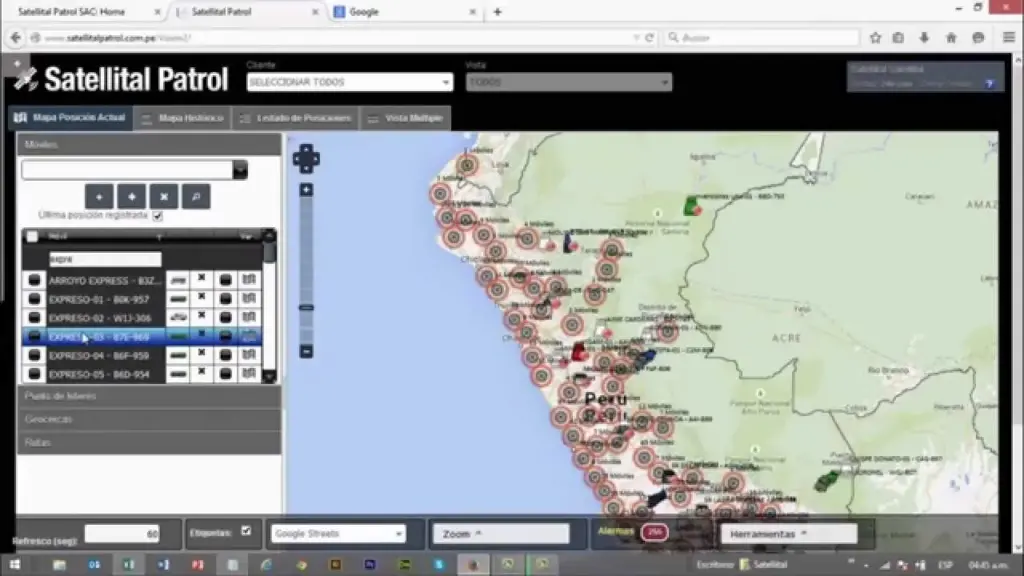The height and width of the screenshot is (576, 1024).
Task: Open the Google Streets map layer dropdown
Action: (x=338, y=534)
